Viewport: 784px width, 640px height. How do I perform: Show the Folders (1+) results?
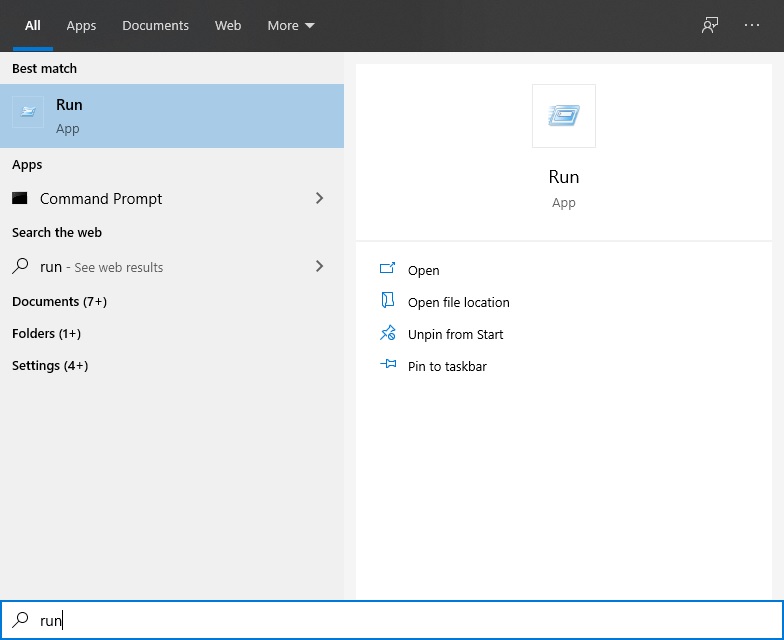pyautogui.click(x=46, y=333)
